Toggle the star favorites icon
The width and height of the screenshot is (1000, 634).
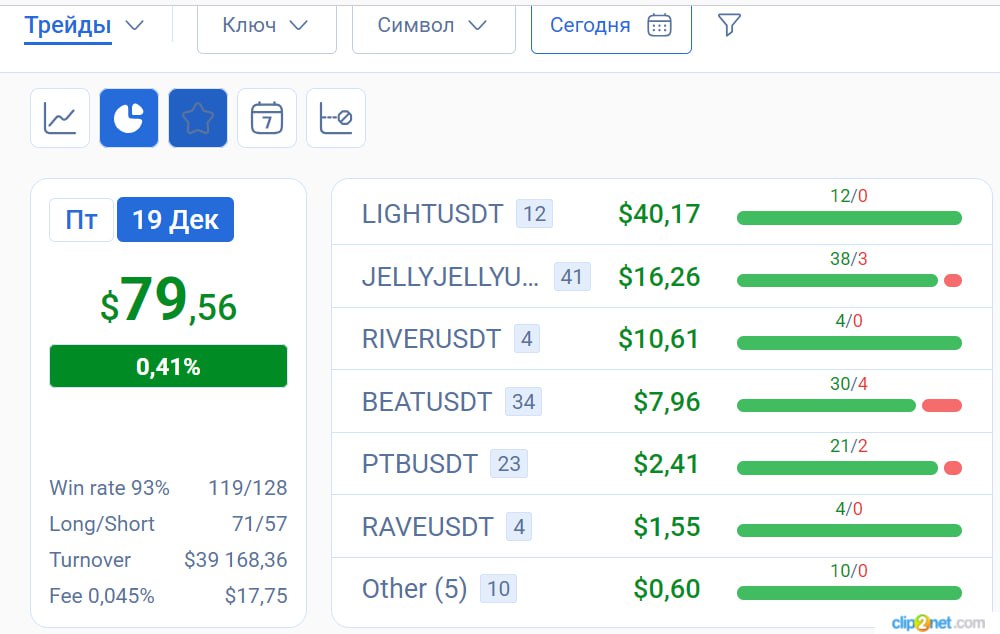click(x=198, y=118)
